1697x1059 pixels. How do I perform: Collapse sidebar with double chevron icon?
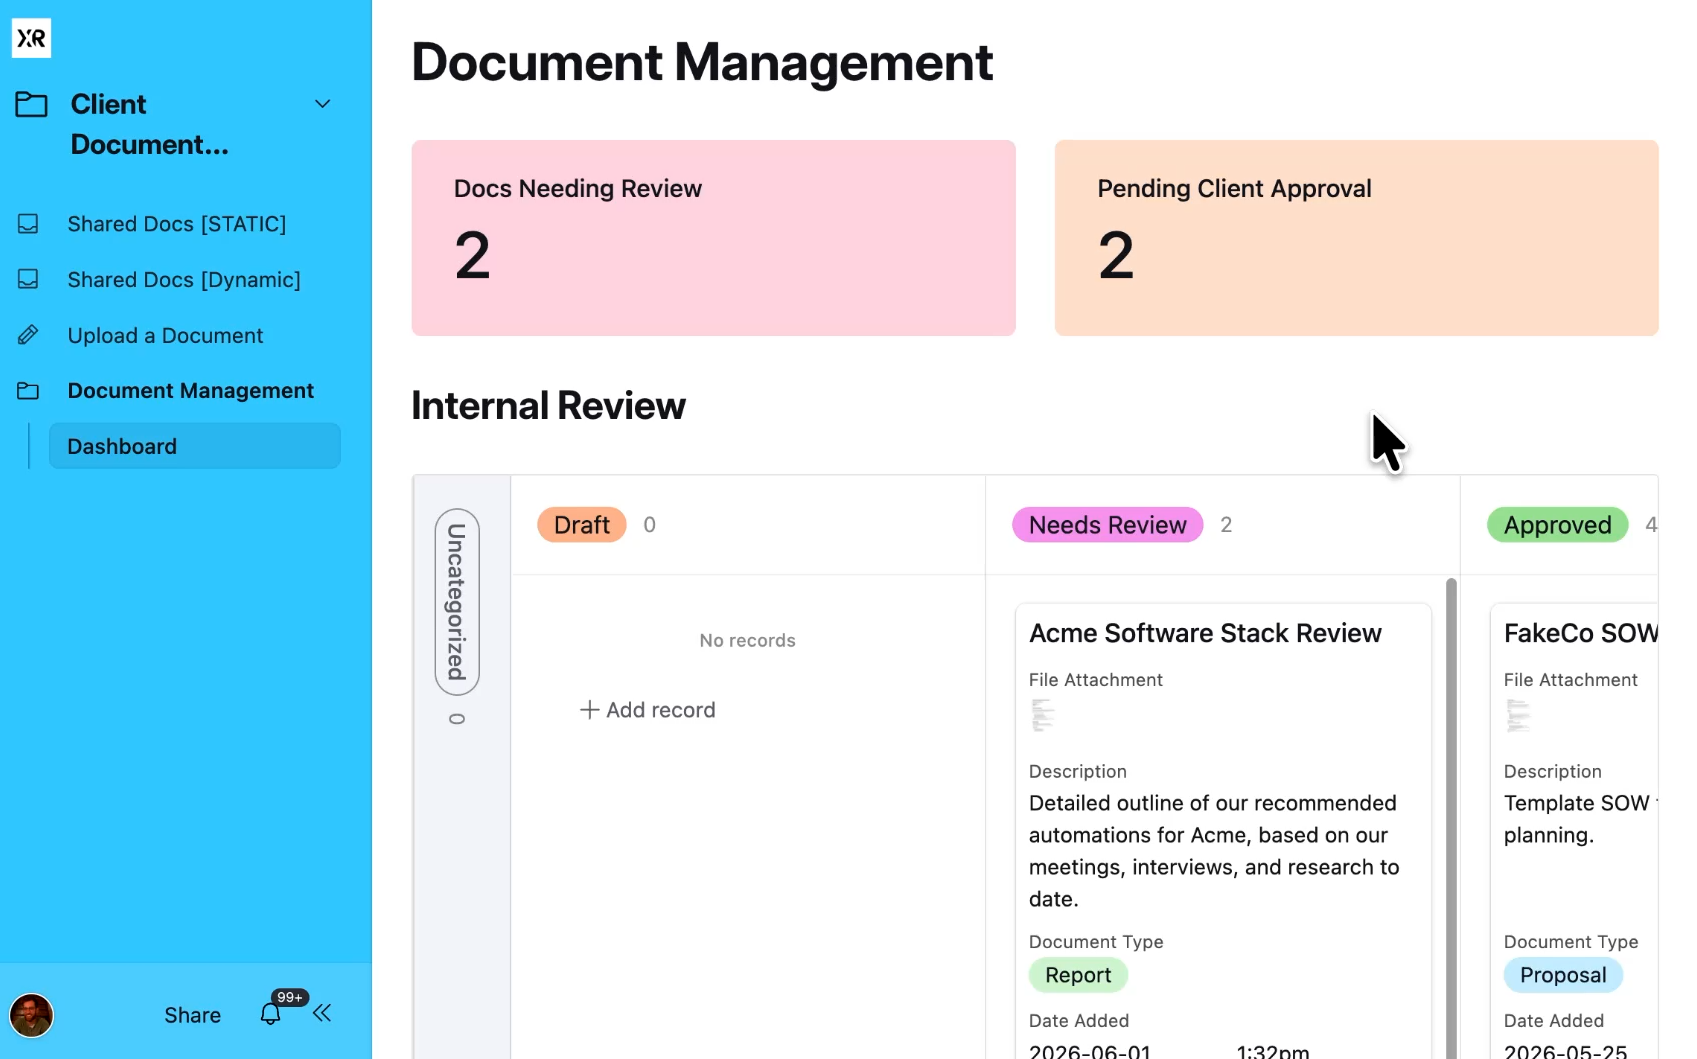[x=322, y=1014]
